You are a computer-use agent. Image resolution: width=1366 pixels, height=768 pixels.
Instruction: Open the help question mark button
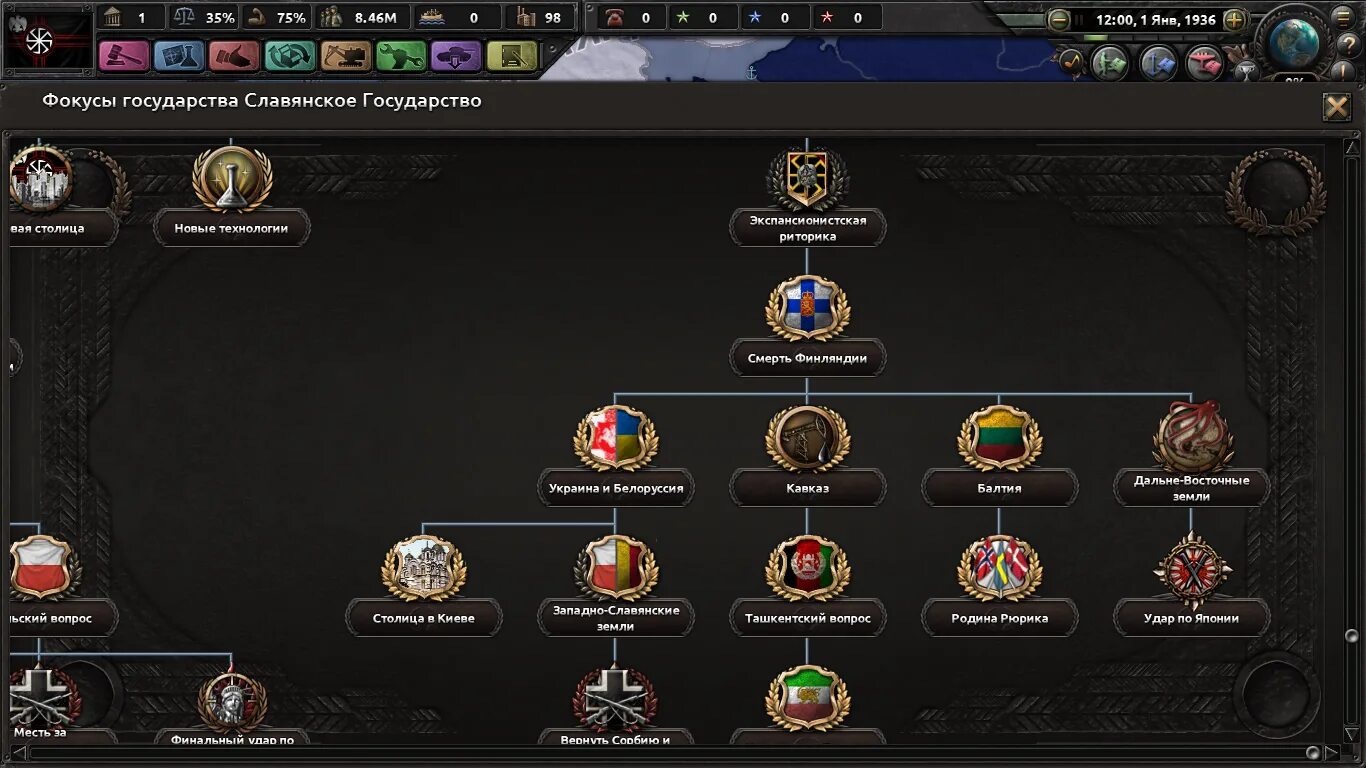tap(1347, 45)
